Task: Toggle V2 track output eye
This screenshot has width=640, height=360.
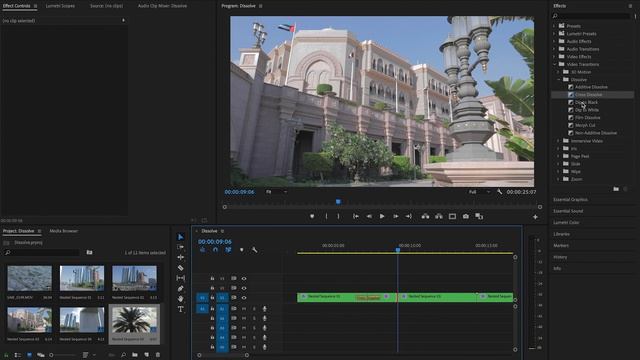Action: [244, 288]
